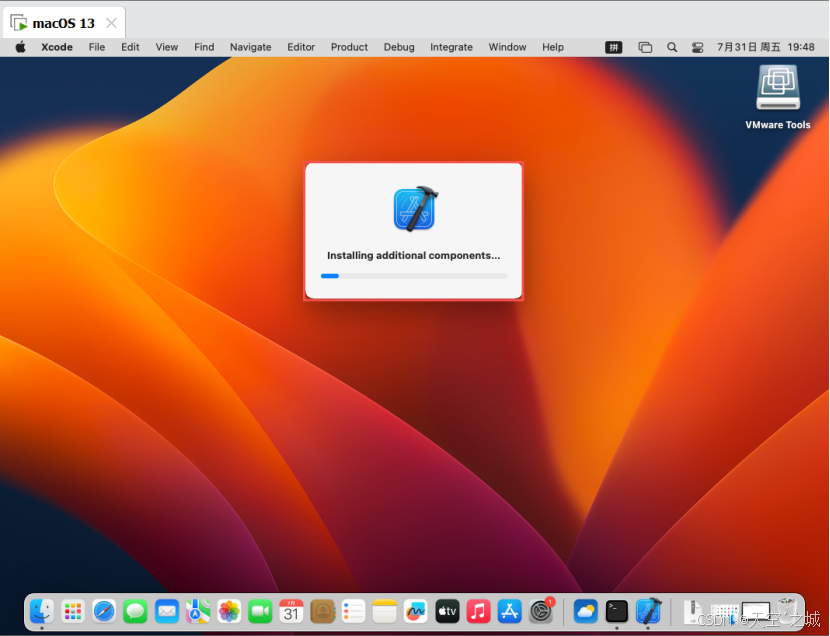The height and width of the screenshot is (636, 830).
Task: Open Mail app in dock
Action: tap(167, 611)
